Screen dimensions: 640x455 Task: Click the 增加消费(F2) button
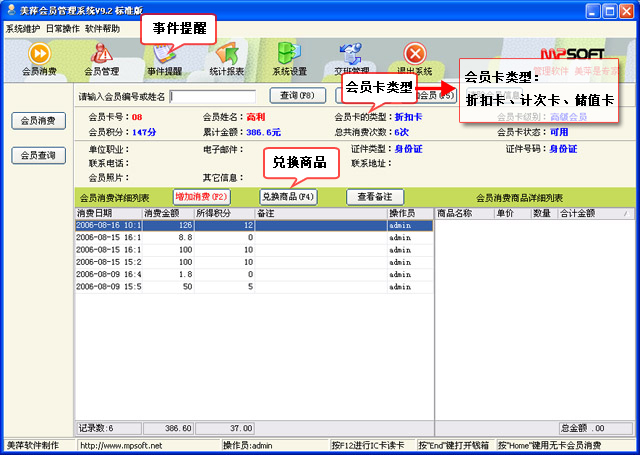(201, 197)
